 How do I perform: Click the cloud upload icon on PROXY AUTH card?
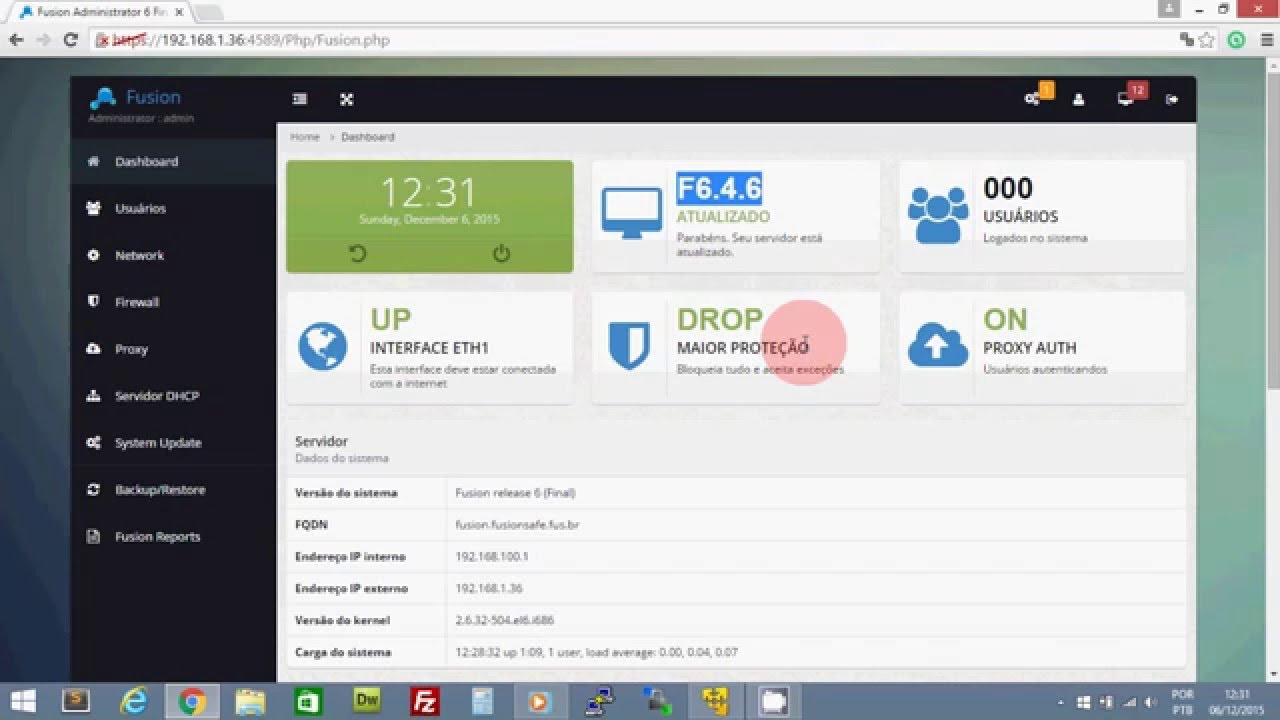point(938,346)
